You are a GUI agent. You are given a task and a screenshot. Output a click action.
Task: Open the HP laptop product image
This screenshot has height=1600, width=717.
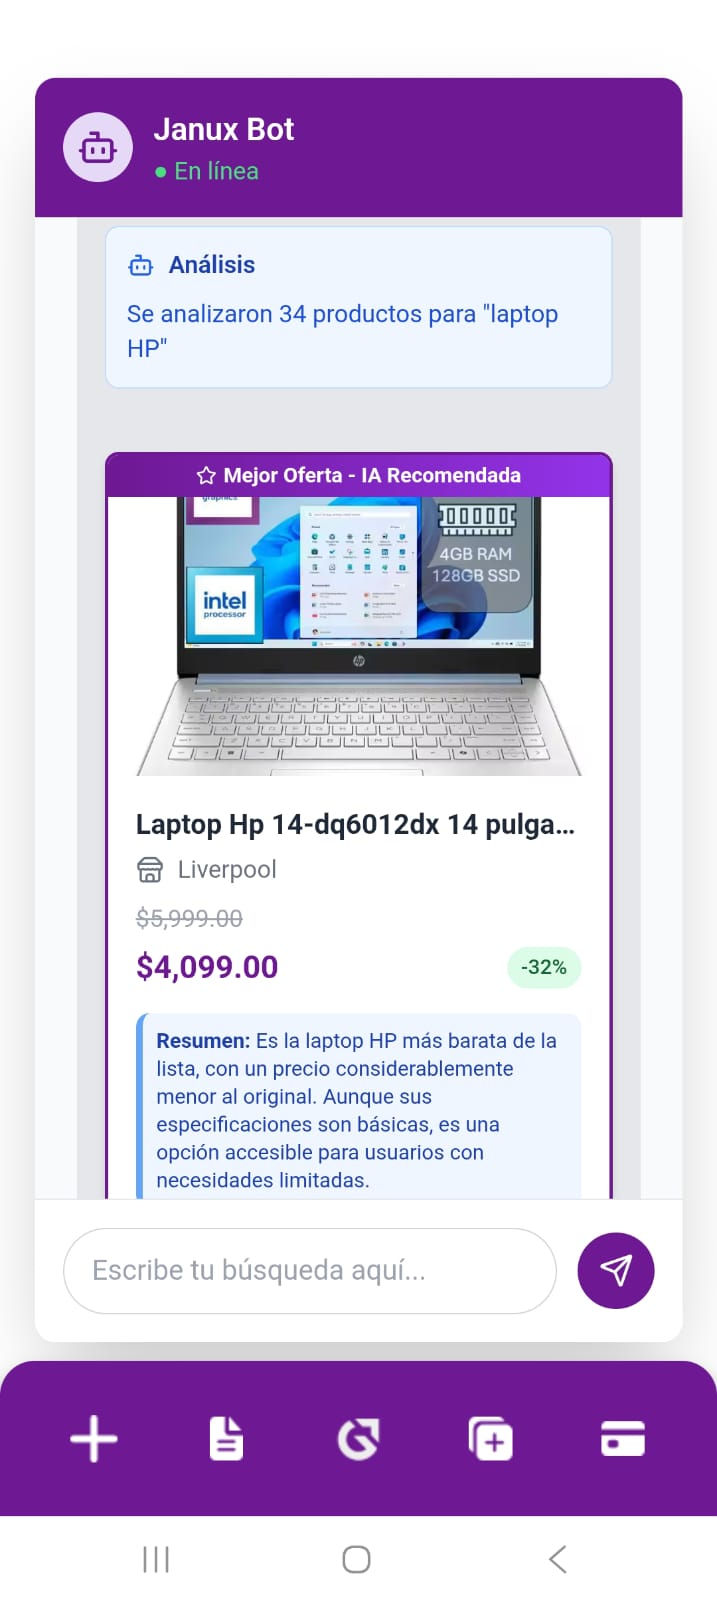tap(359, 636)
